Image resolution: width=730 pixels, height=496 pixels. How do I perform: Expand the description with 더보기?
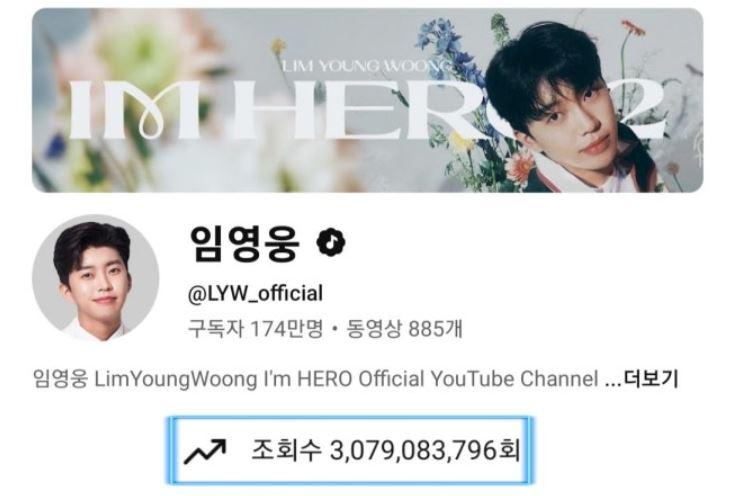pos(651,378)
